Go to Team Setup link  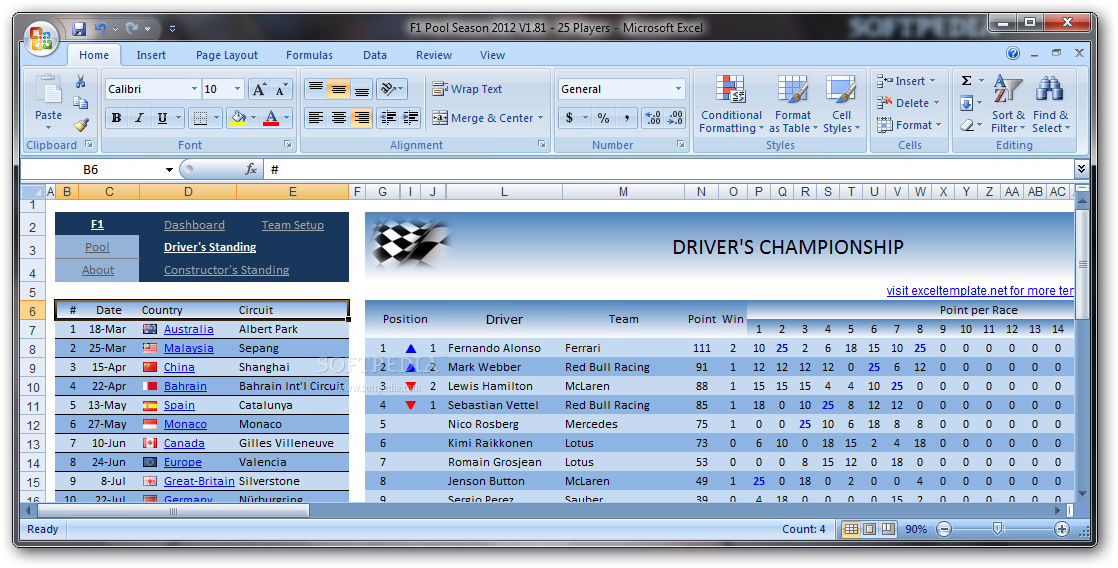click(x=292, y=224)
